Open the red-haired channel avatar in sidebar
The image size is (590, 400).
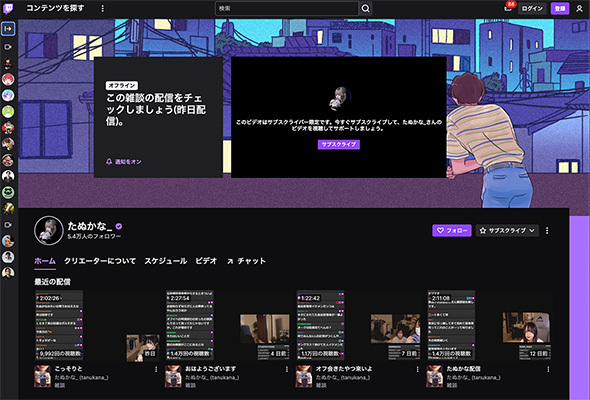(x=8, y=79)
